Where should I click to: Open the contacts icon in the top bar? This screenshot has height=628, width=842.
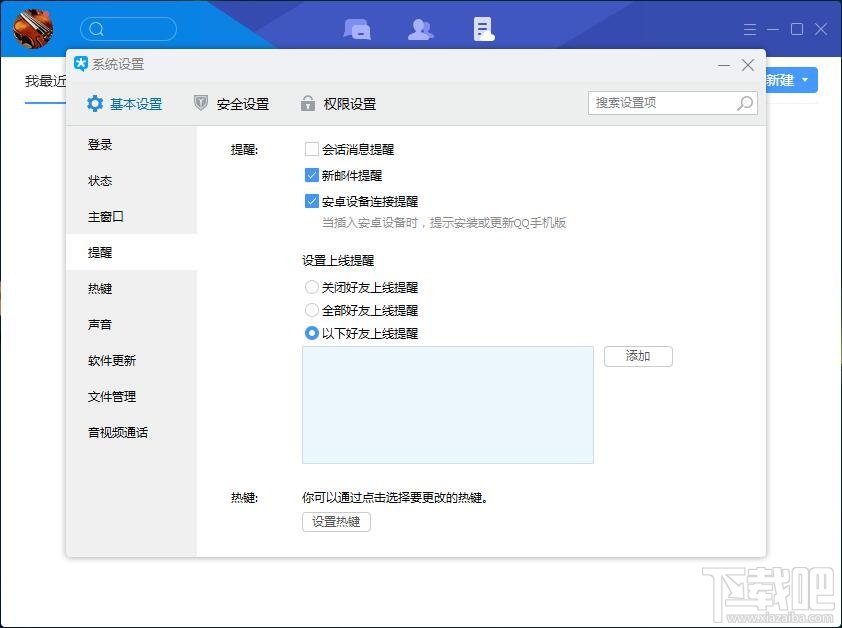tap(420, 28)
